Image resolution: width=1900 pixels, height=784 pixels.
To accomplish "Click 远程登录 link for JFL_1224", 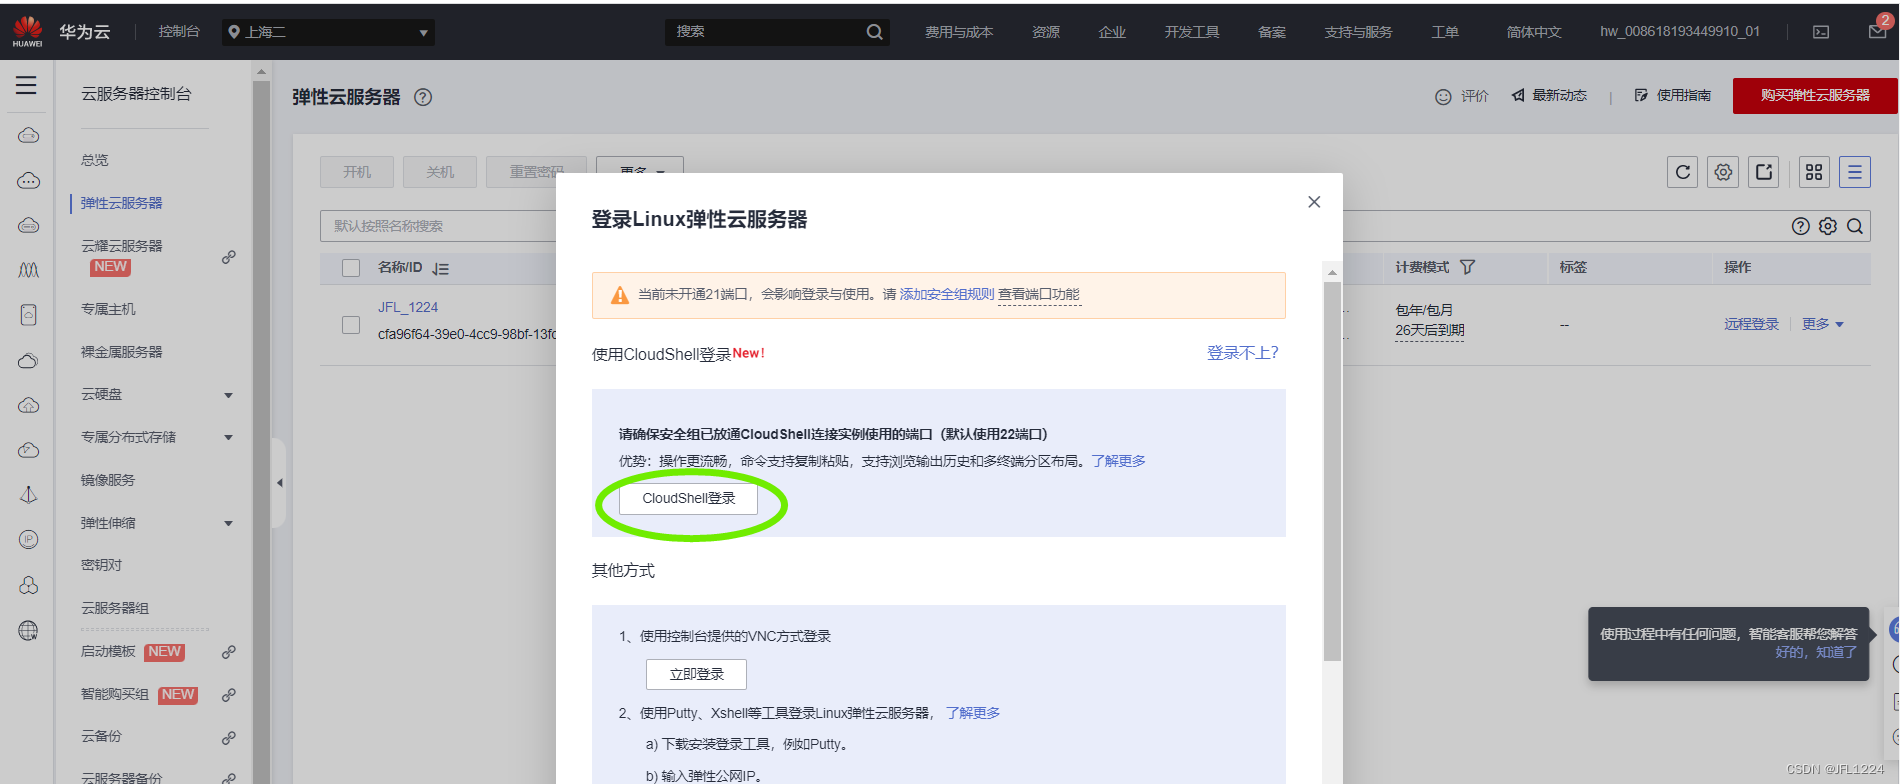I will click(1751, 324).
